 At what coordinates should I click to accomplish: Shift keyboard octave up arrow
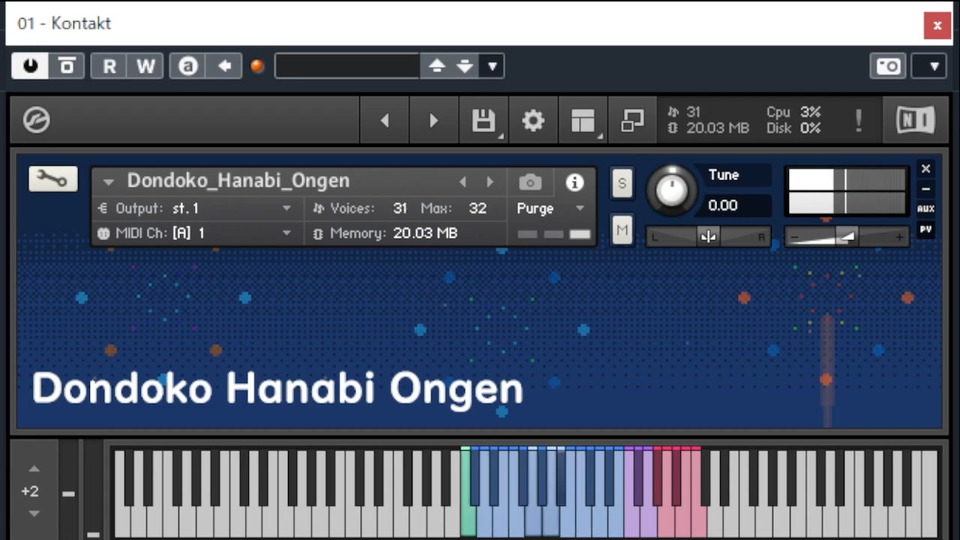pos(34,469)
